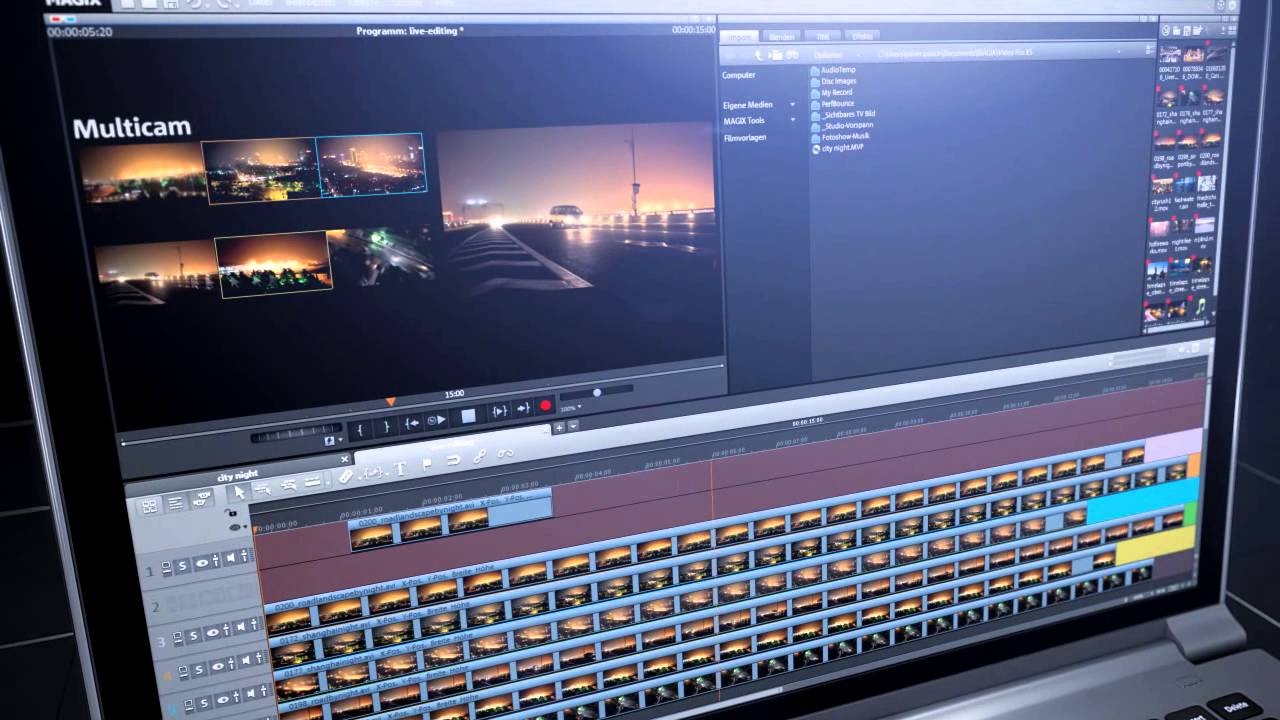Select the razor cut tool
This screenshot has width=1280, height=720.
coord(345,477)
